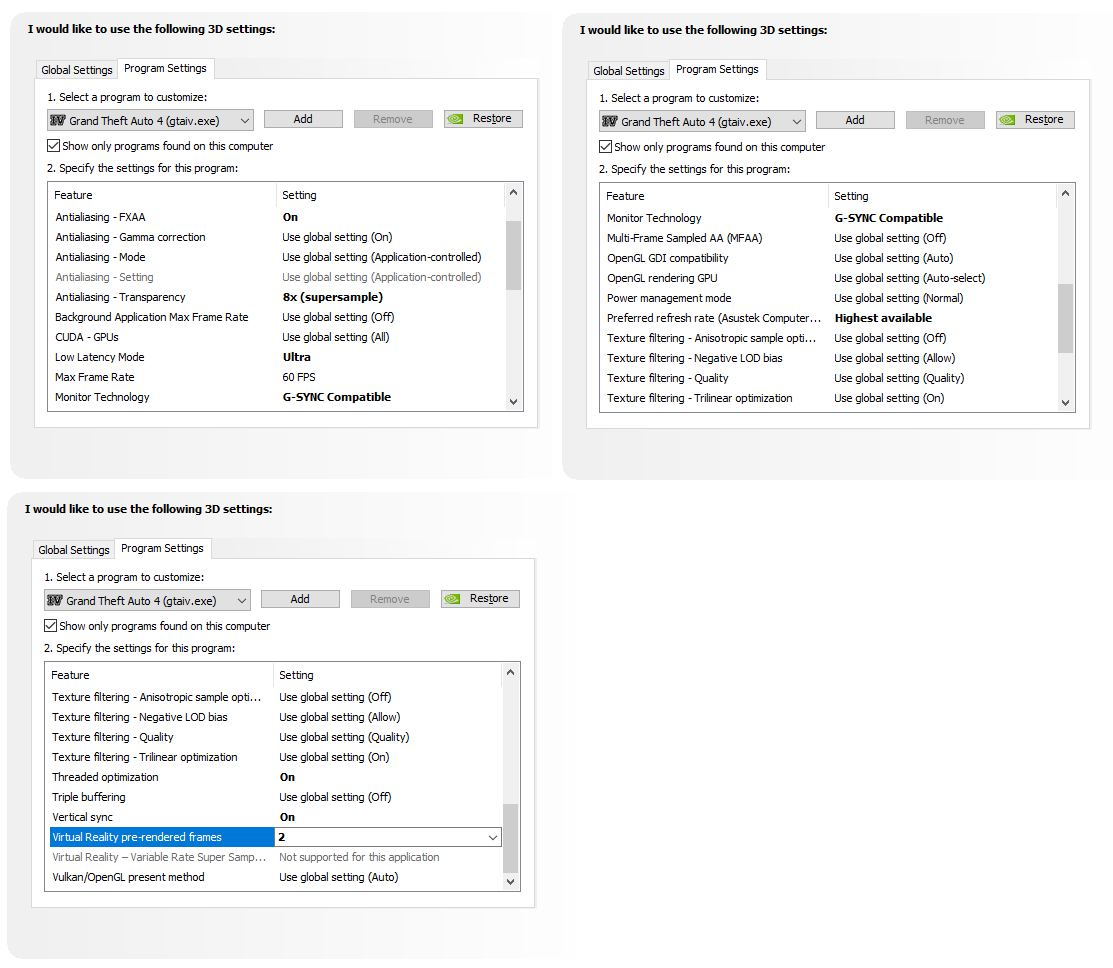Open program dropdown arrow in top-left panel
The width and height of the screenshot is (1113, 968).
point(244,121)
